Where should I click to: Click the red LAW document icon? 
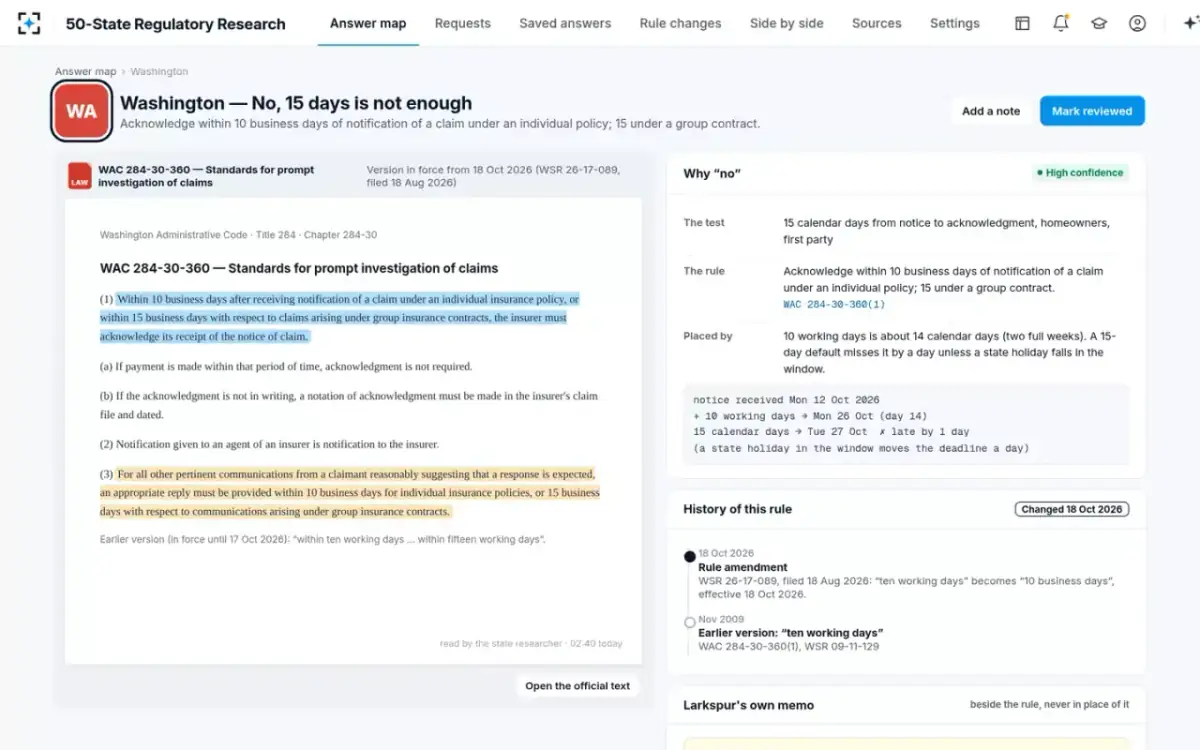tap(80, 176)
